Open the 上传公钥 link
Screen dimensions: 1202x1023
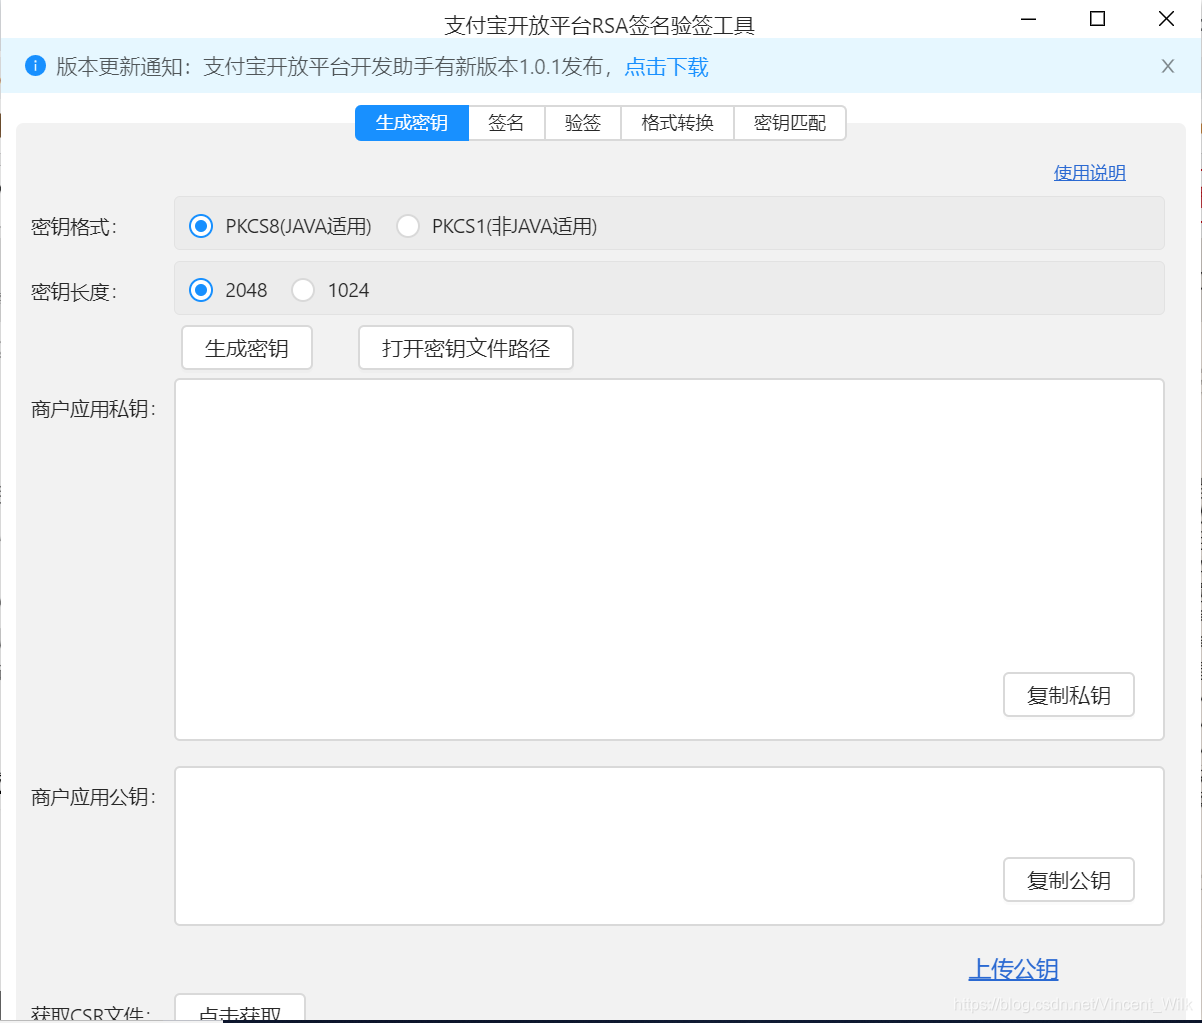pos(1013,969)
